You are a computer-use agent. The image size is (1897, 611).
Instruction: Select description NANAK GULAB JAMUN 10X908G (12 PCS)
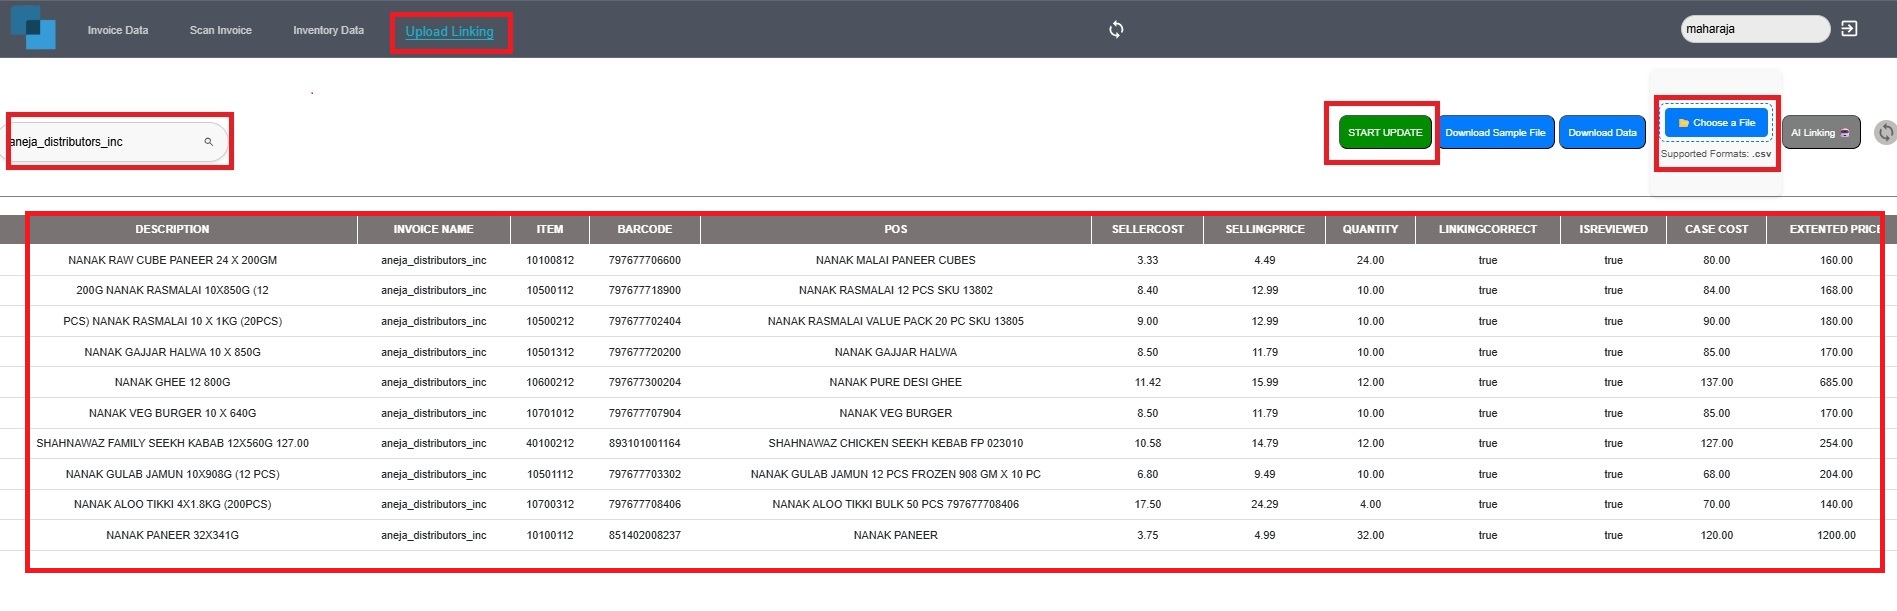coord(173,474)
